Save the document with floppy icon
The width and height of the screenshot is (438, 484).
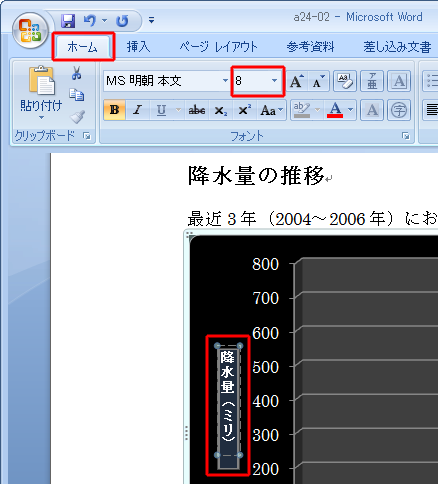(68, 21)
